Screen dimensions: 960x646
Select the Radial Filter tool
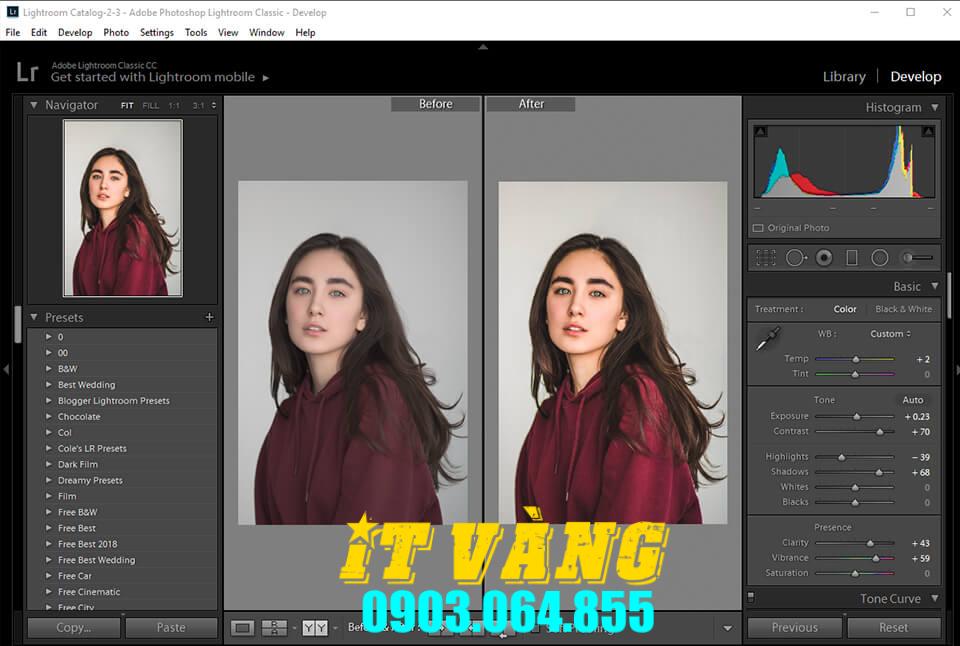tap(878, 257)
